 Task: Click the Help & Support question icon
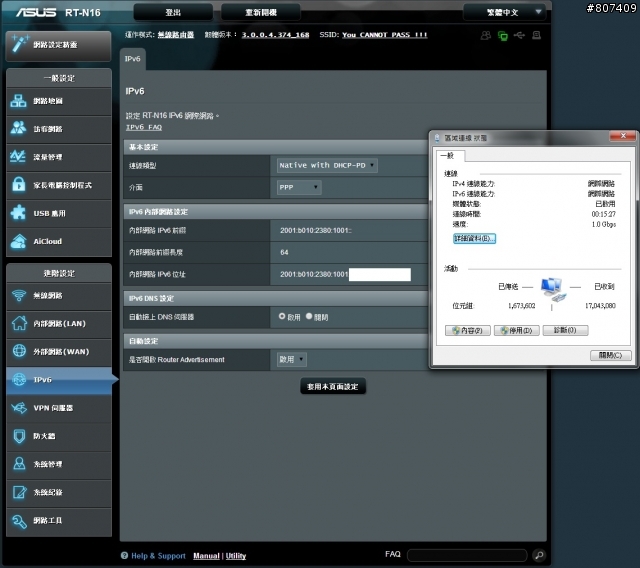click(124, 555)
